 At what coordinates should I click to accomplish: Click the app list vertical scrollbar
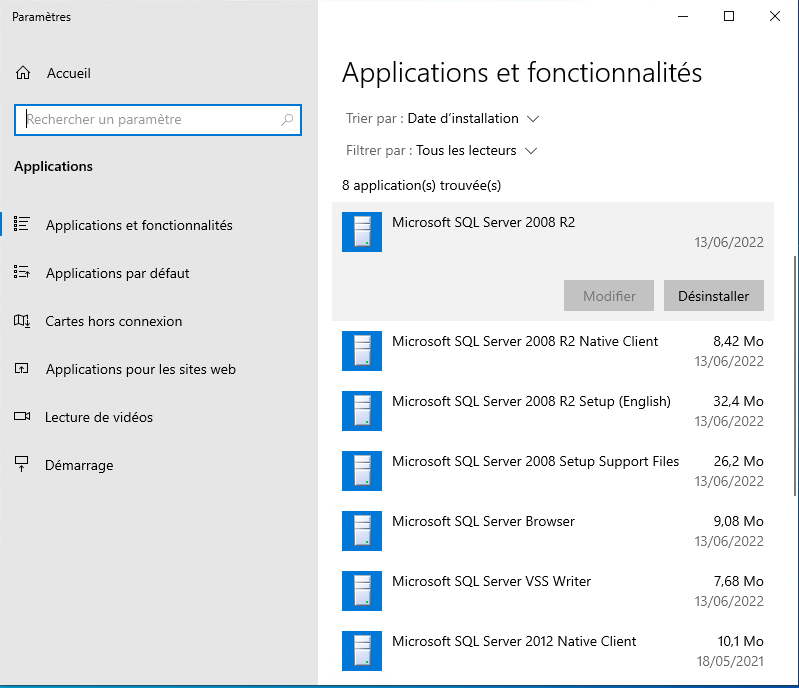click(795, 376)
